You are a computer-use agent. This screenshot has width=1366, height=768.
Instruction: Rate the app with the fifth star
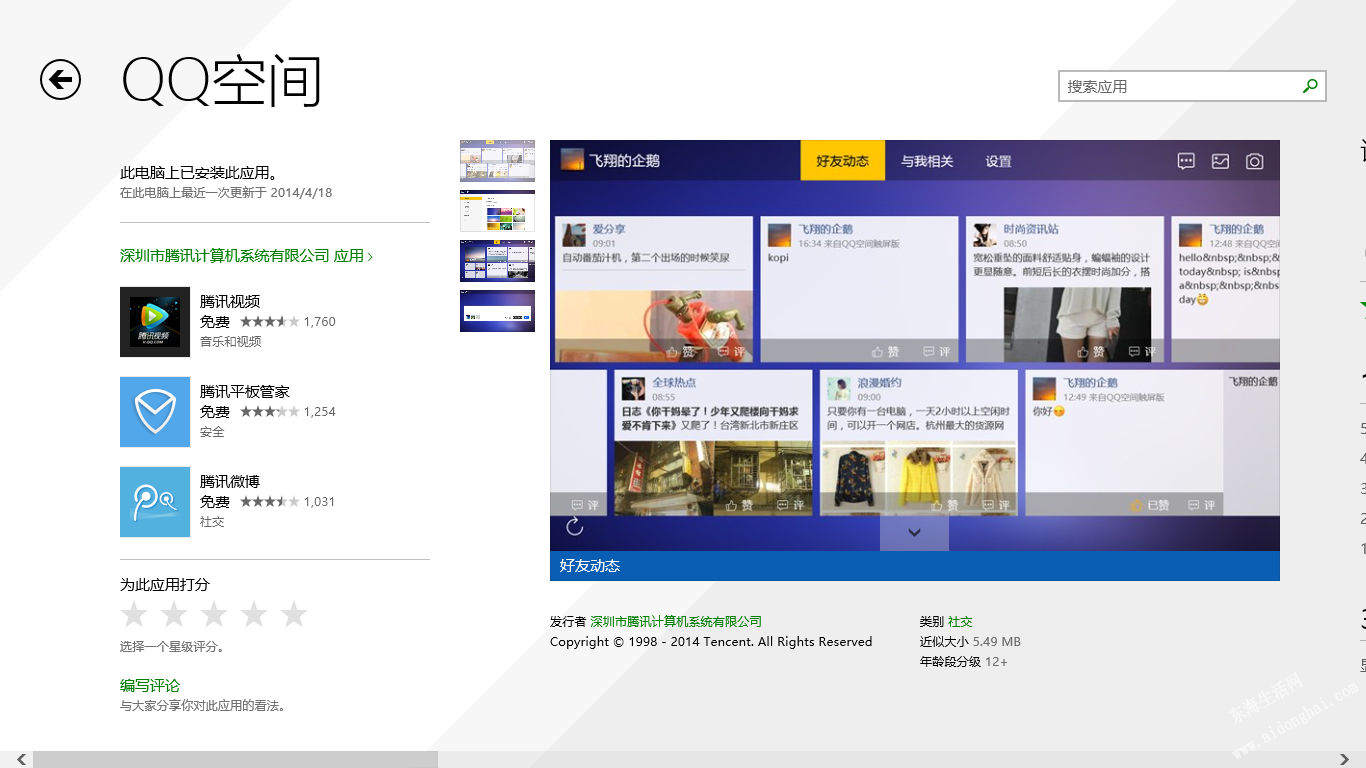coord(294,614)
